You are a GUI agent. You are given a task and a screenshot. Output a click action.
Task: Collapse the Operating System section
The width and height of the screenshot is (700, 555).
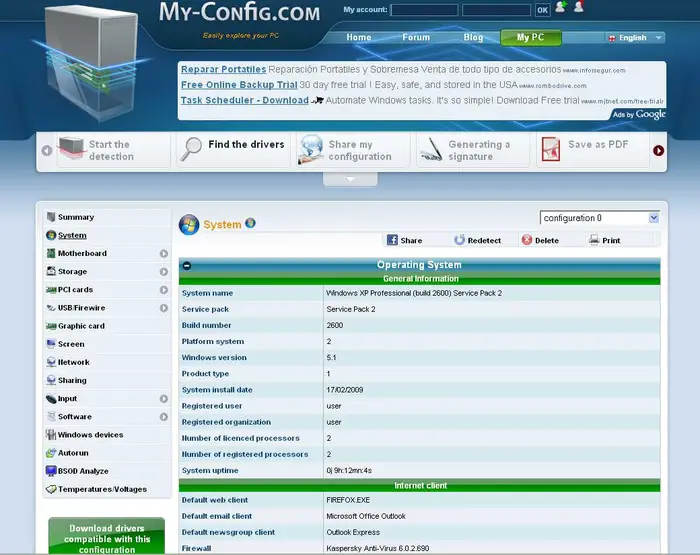click(187, 266)
